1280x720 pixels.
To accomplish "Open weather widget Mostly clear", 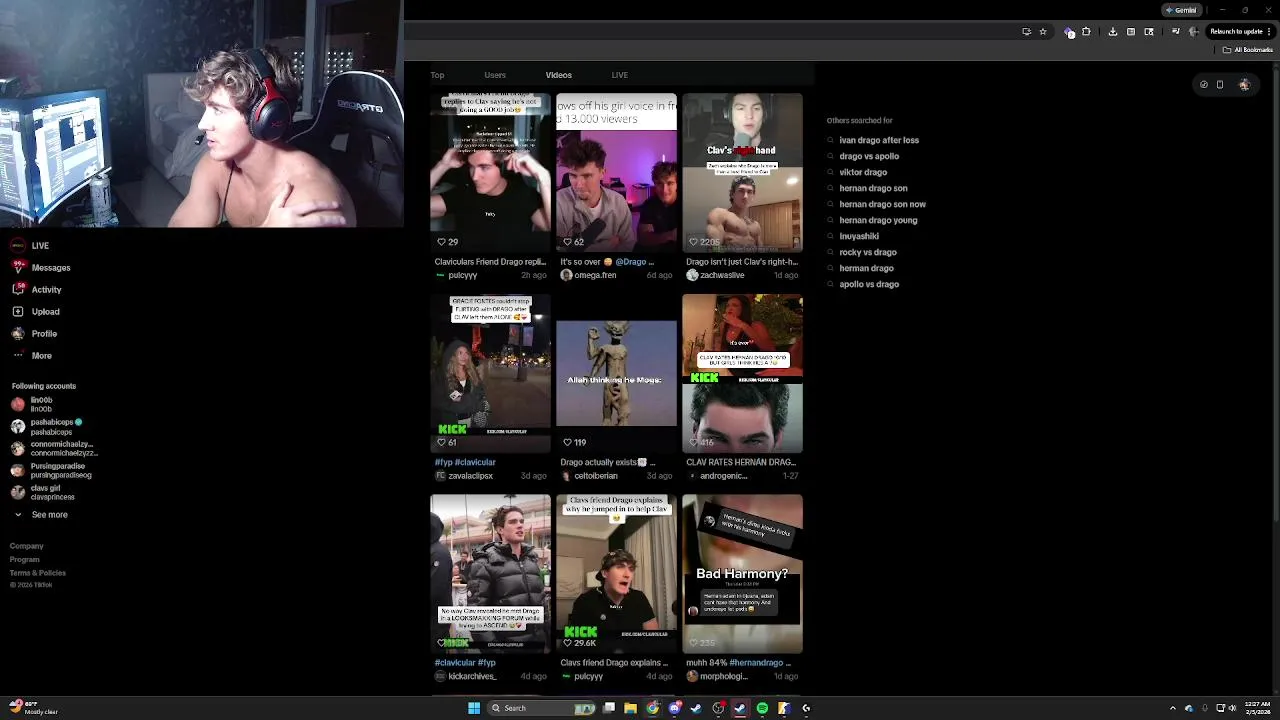I will click(32, 708).
